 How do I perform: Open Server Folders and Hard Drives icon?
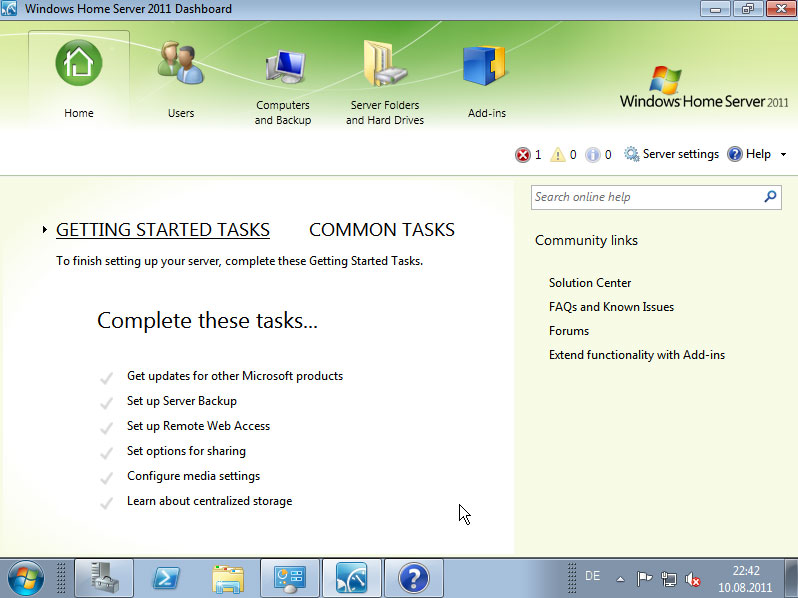coord(385,64)
